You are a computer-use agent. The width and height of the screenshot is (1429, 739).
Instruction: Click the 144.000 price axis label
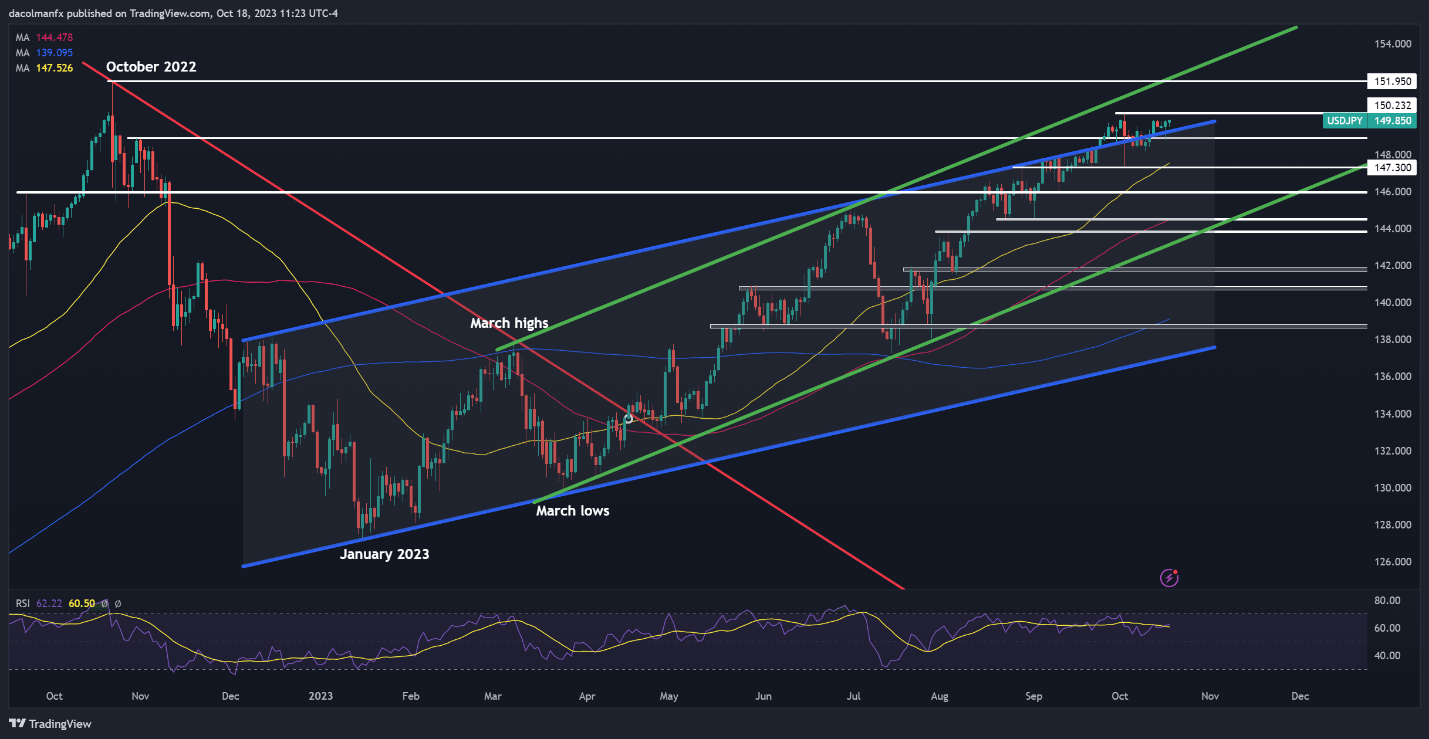pyautogui.click(x=1393, y=229)
